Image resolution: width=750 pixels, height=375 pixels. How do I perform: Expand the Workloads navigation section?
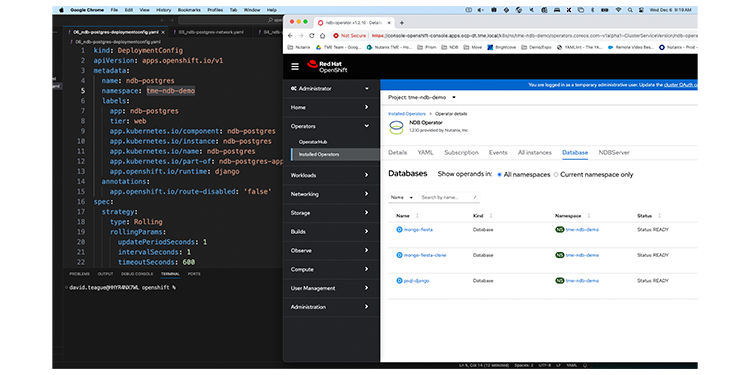330,175
